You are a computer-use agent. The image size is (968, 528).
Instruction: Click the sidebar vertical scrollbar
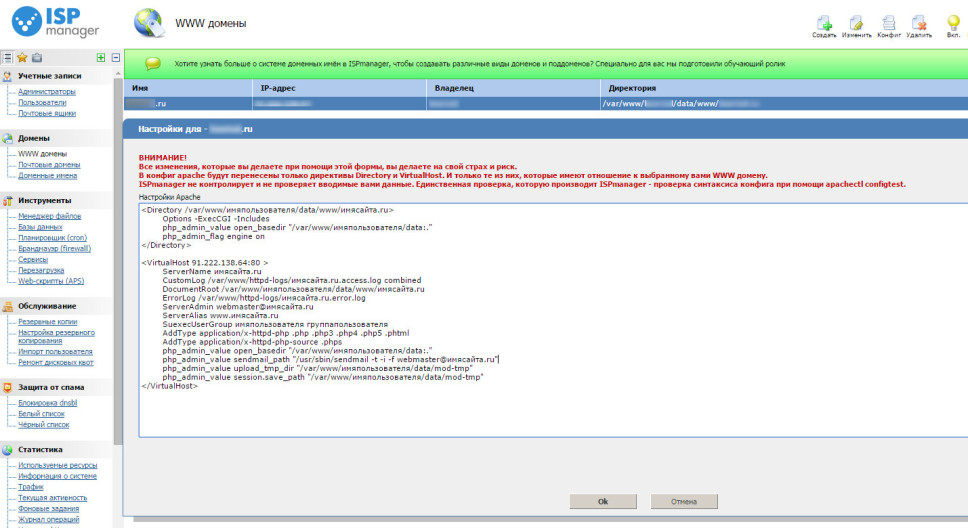[118, 259]
